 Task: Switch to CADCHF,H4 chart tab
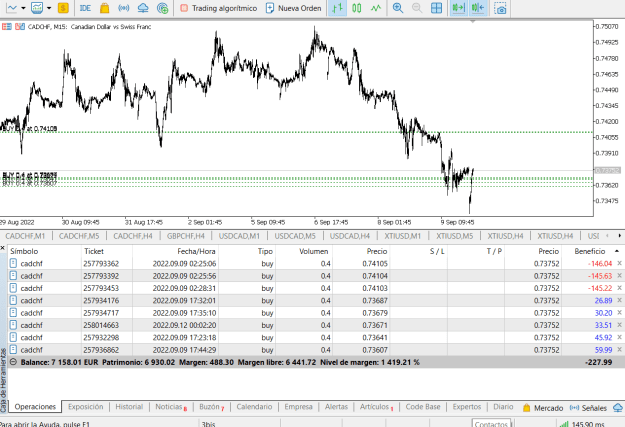coord(133,236)
